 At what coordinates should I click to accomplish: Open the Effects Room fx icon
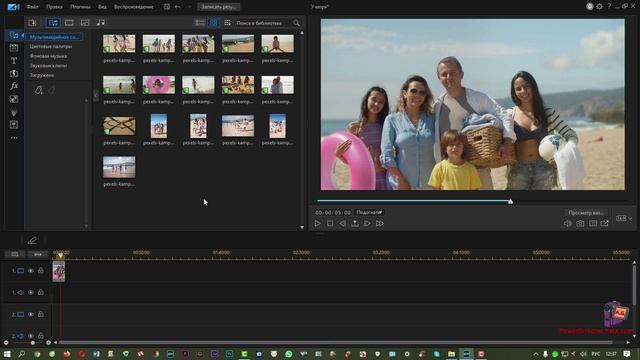point(13,86)
